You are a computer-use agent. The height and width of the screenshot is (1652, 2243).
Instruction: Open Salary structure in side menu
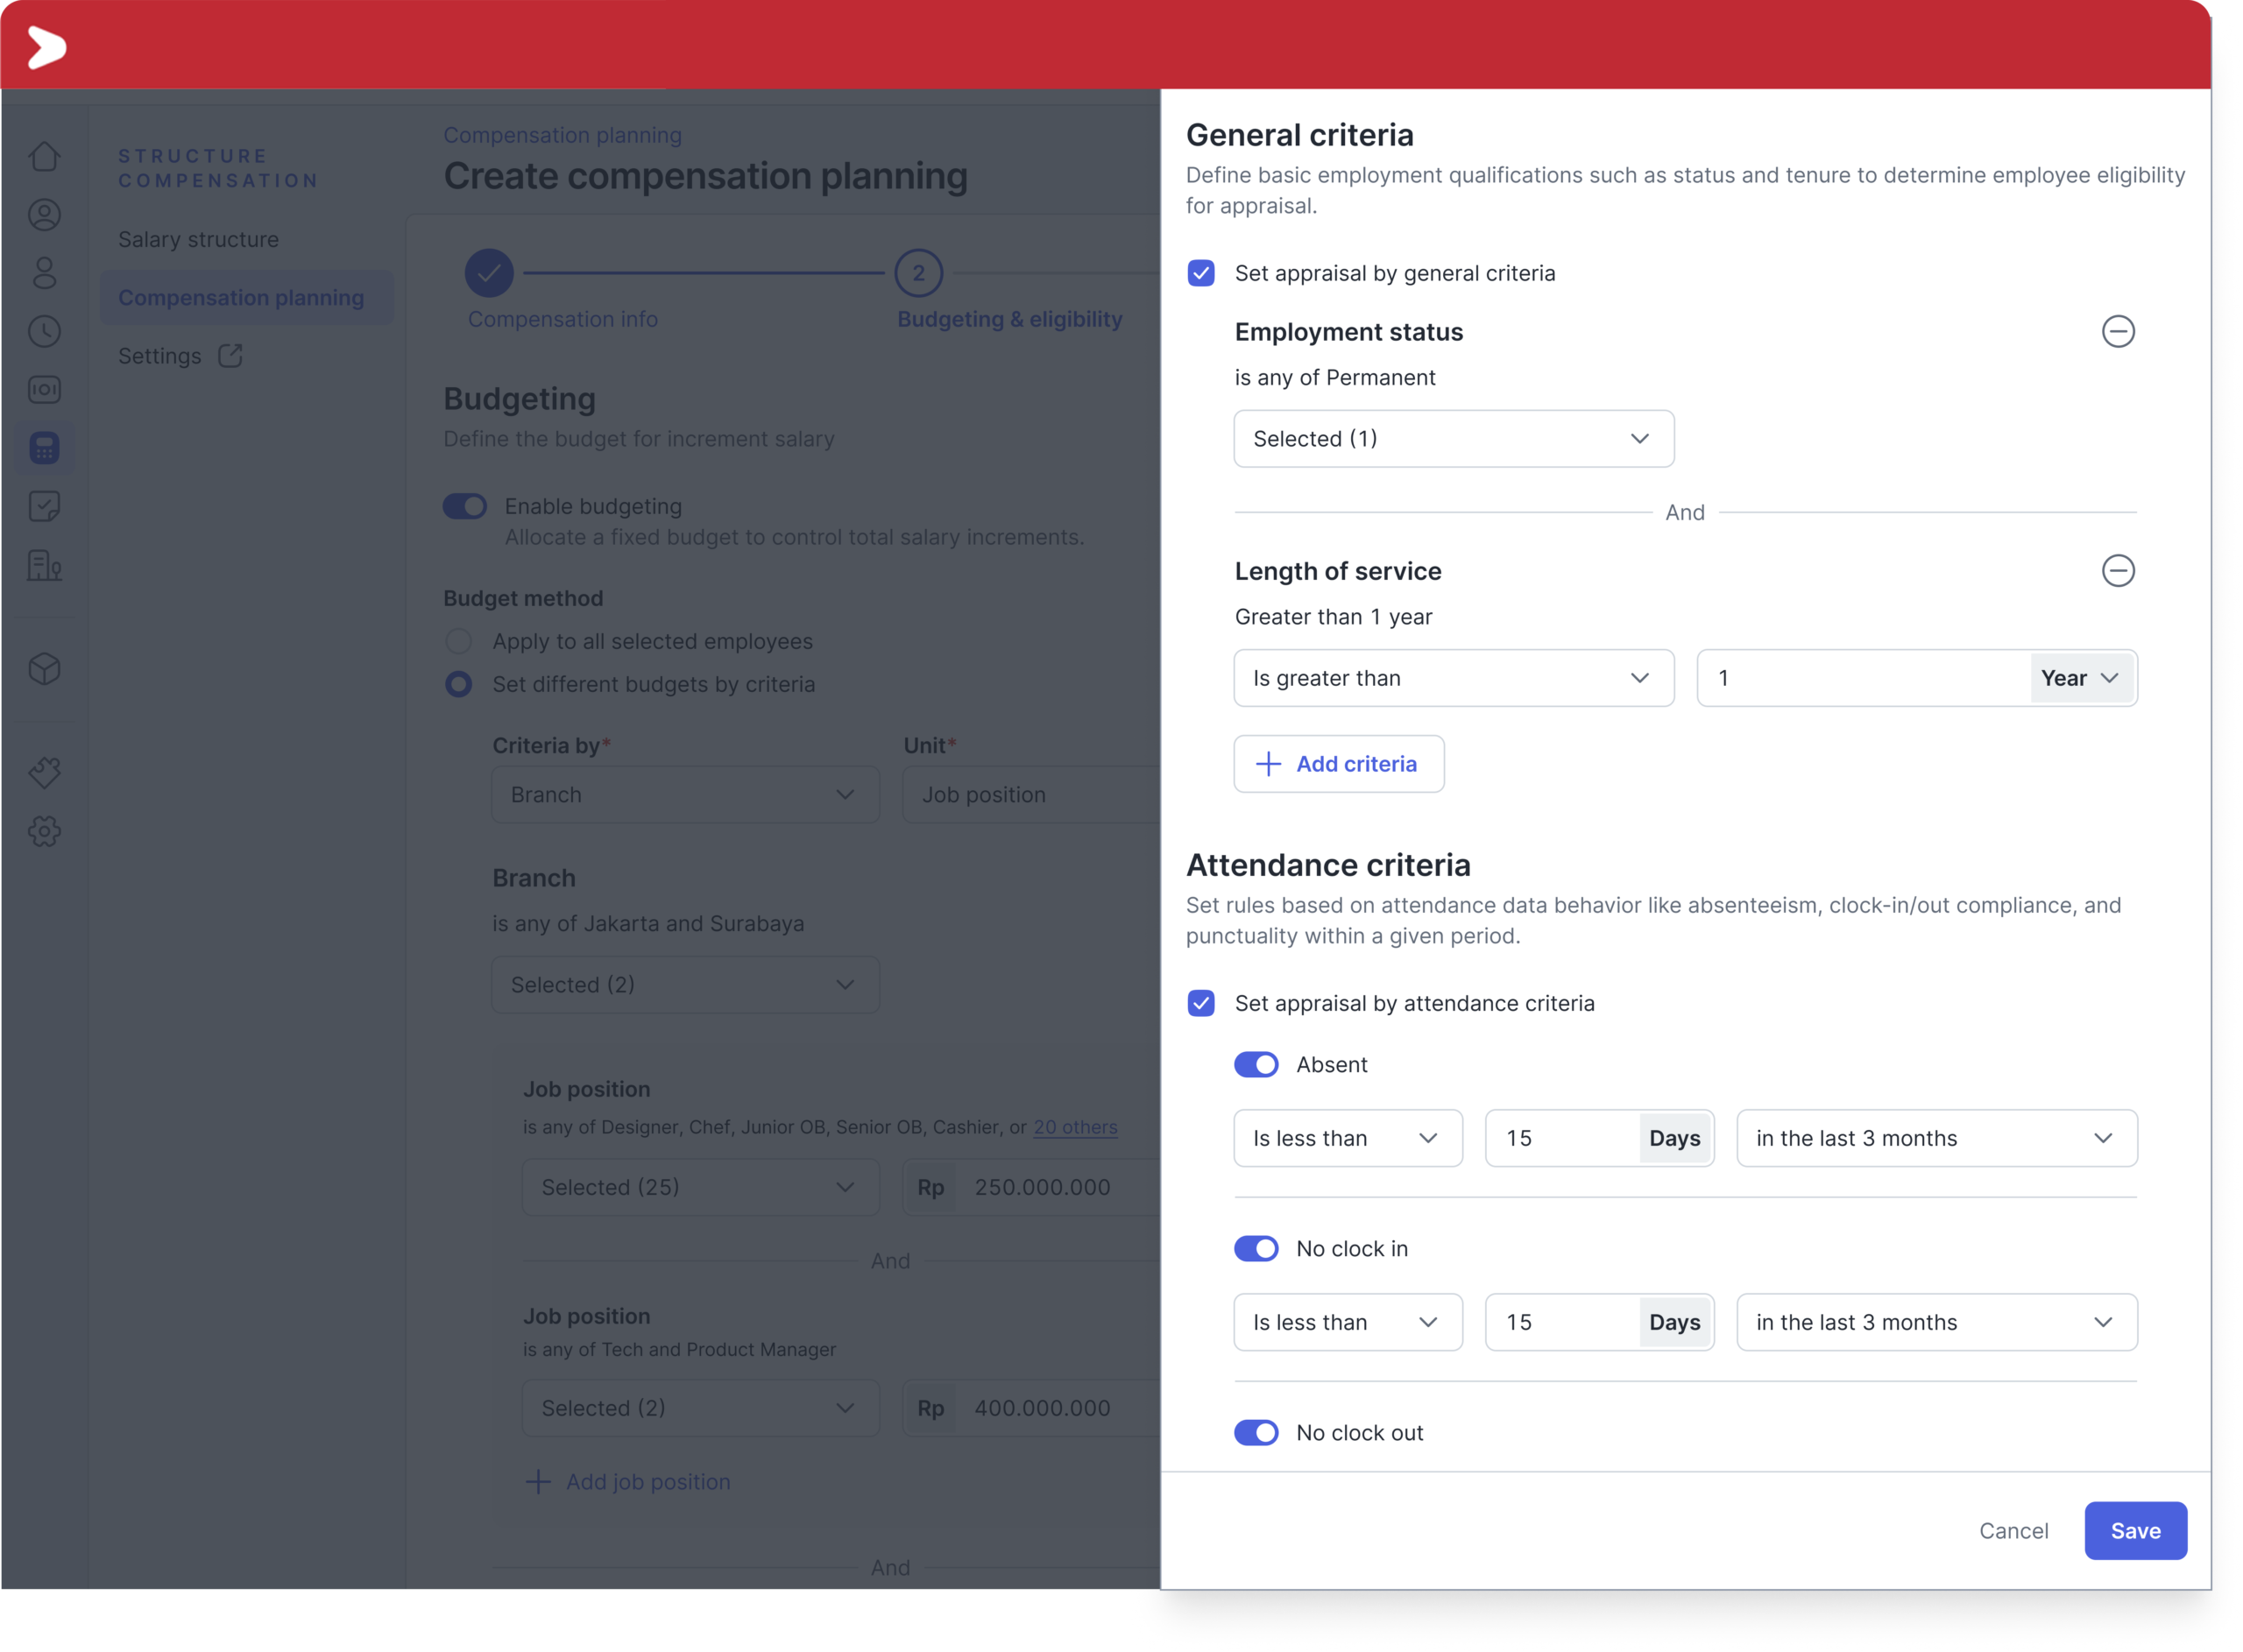pyautogui.click(x=198, y=239)
